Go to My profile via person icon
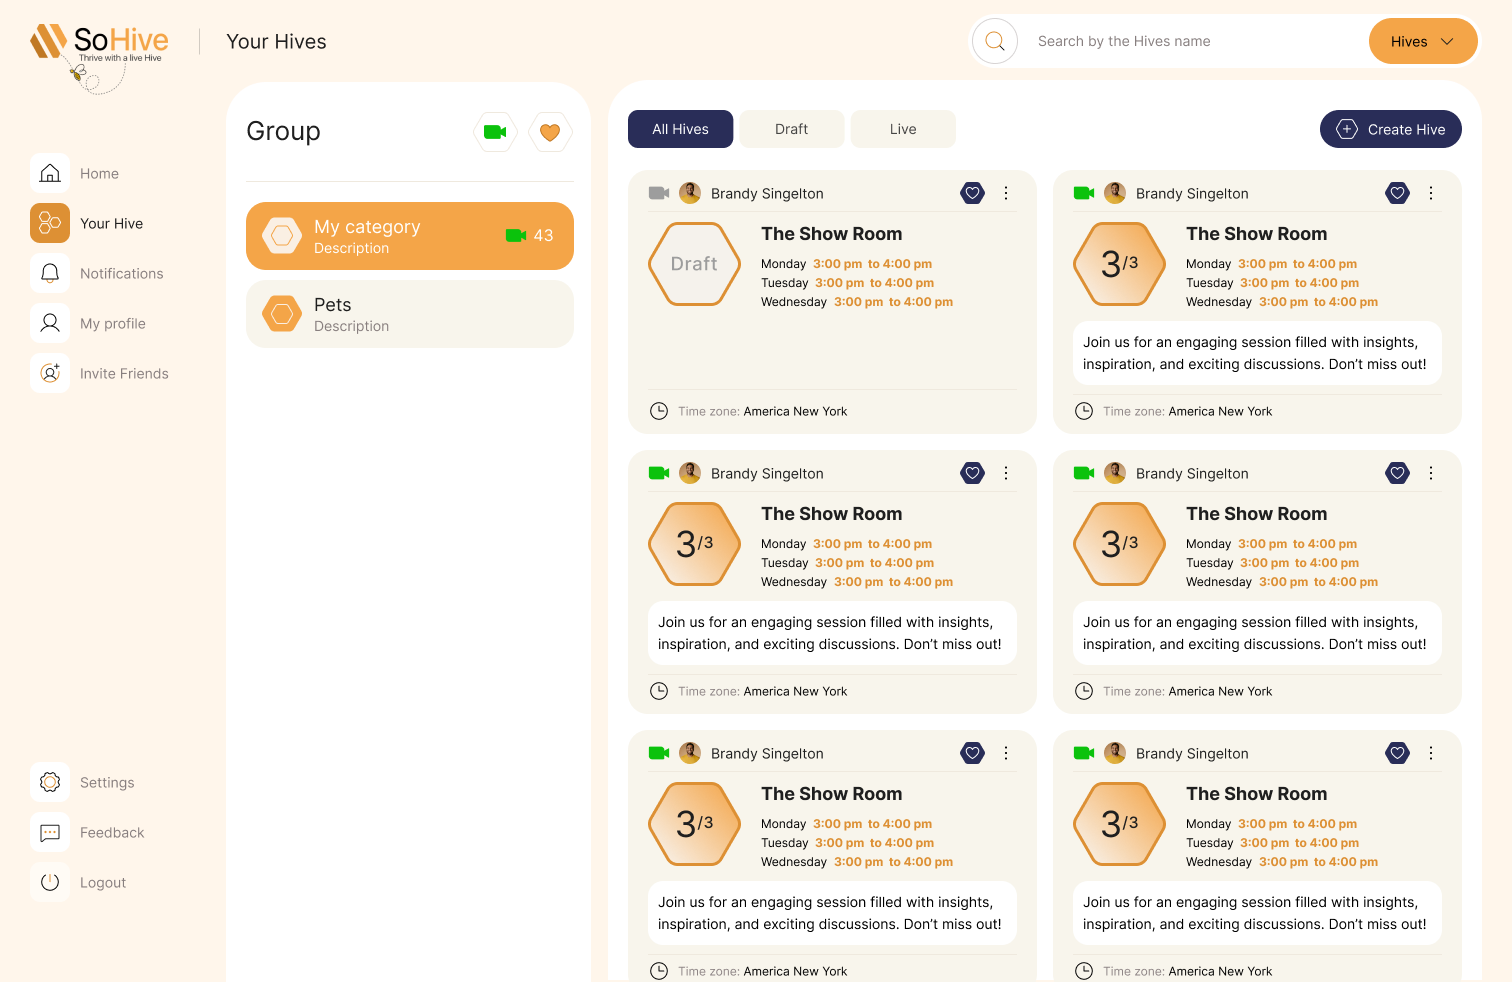The height and width of the screenshot is (982, 1512). pos(50,323)
